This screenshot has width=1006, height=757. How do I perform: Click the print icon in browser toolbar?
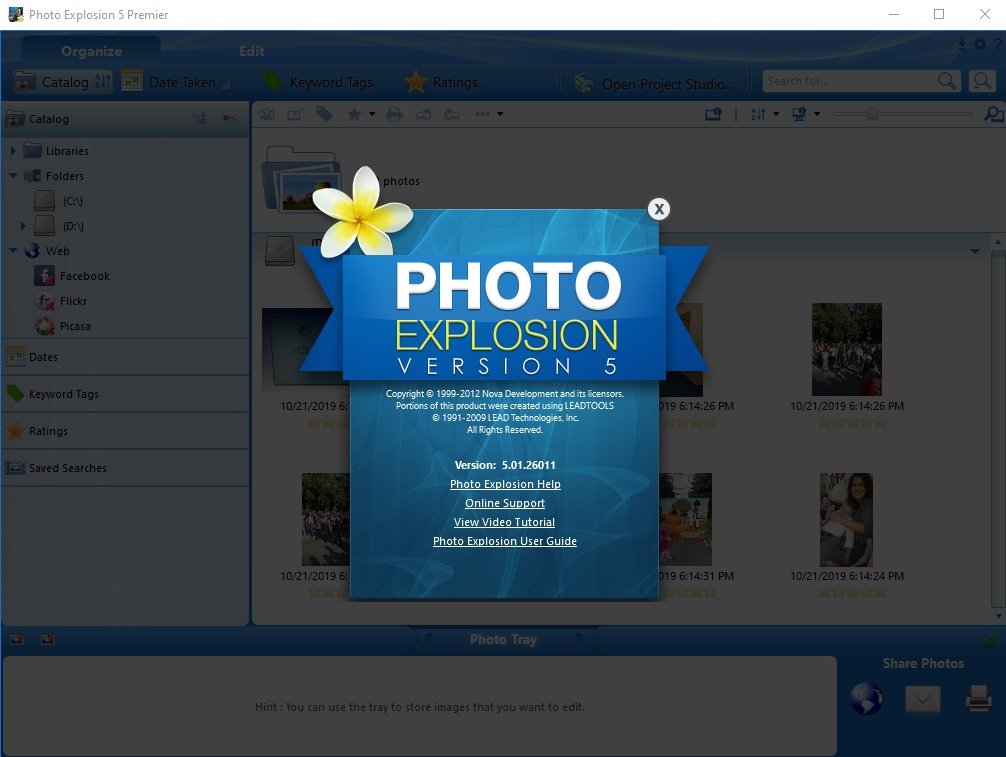pos(395,114)
